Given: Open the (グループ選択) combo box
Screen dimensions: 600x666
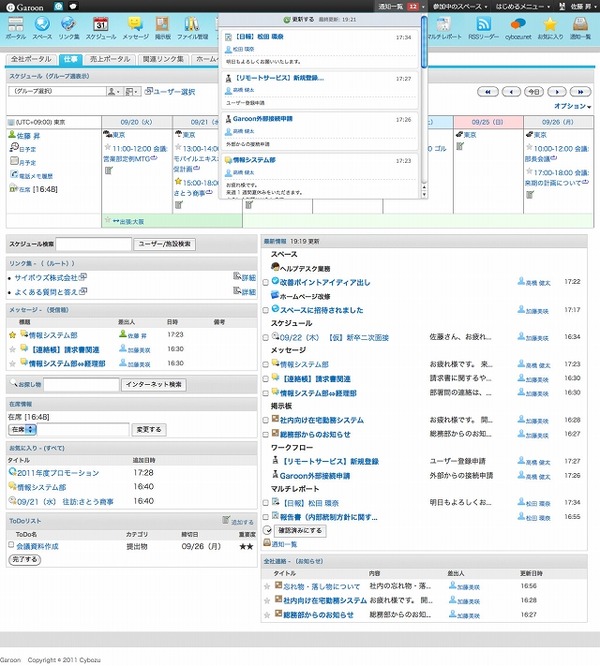Looking at the screenshot, I should coord(56,91).
